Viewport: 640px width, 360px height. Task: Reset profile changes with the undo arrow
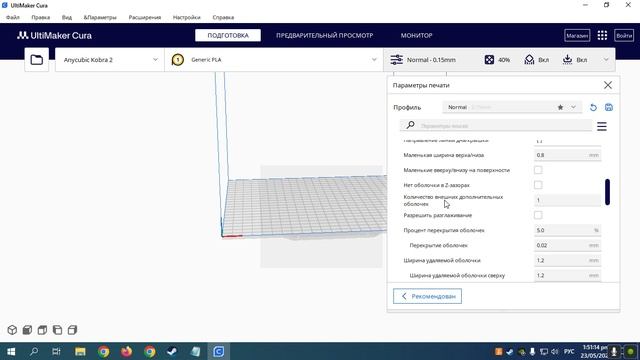(593, 107)
